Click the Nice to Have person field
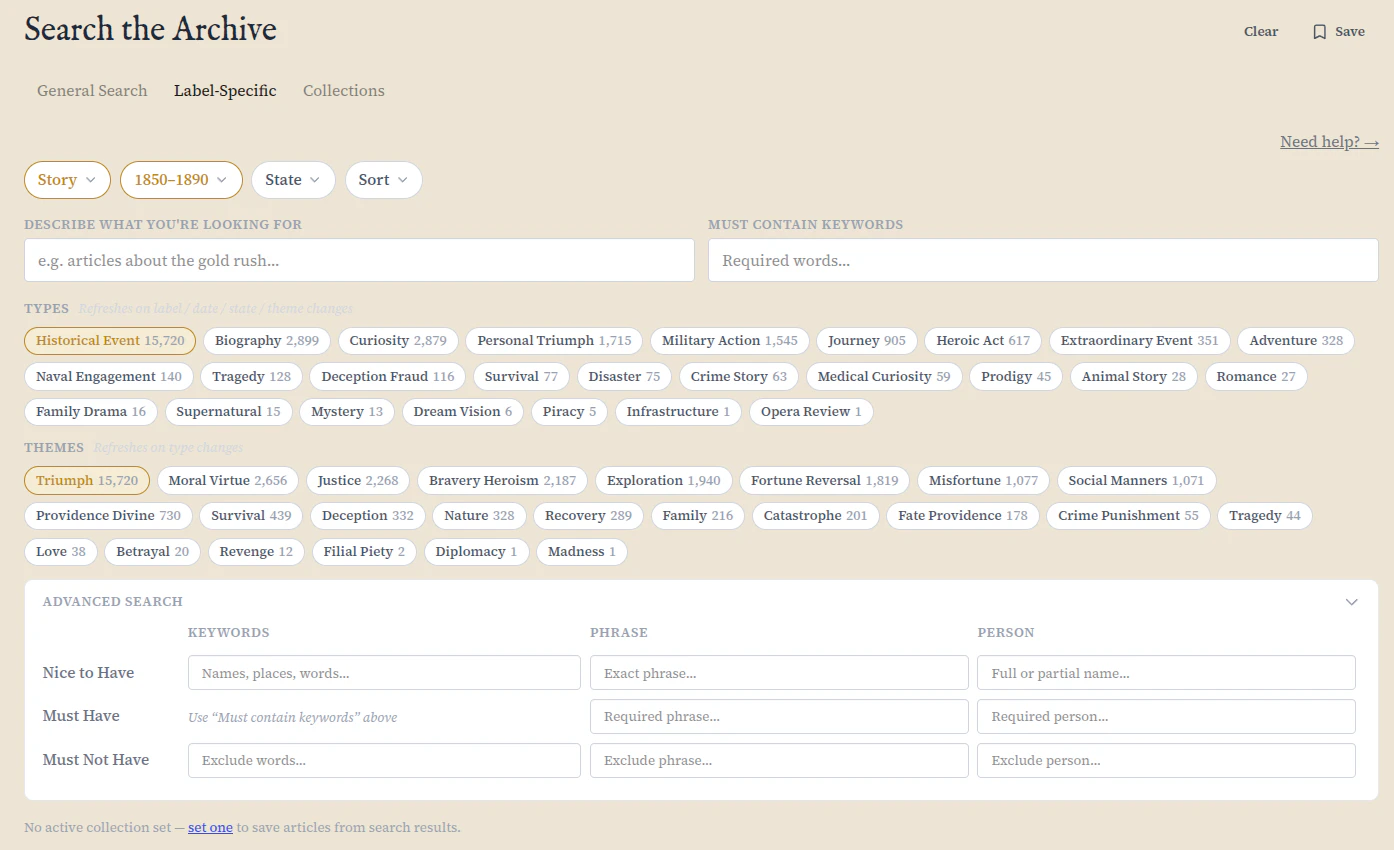1394x850 pixels. [1166, 673]
